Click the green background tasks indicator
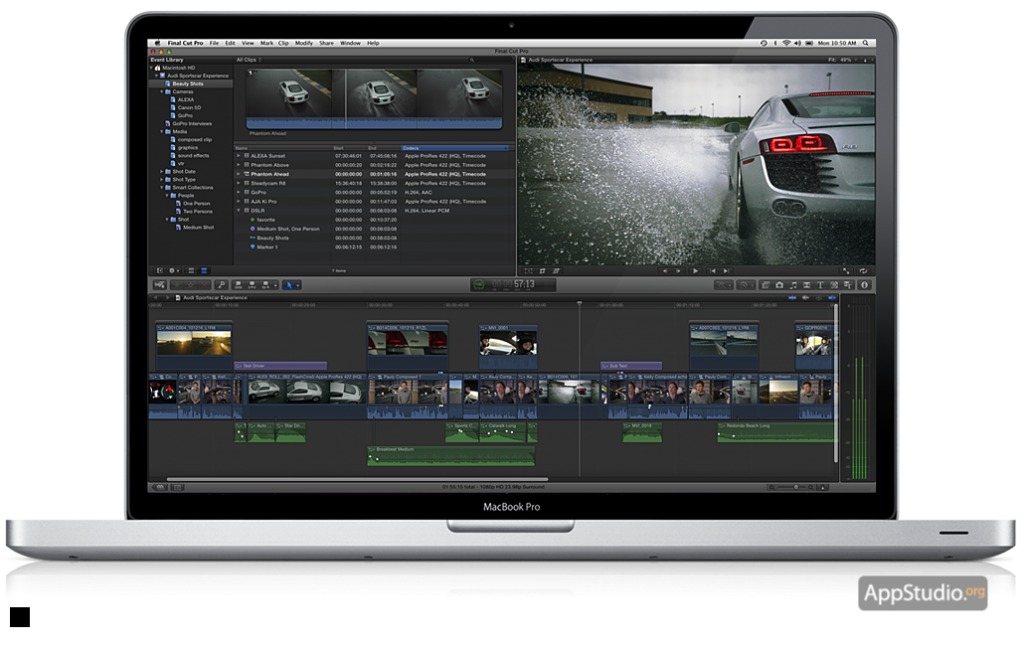Viewport: 1024px width, 647px height. coord(478,285)
